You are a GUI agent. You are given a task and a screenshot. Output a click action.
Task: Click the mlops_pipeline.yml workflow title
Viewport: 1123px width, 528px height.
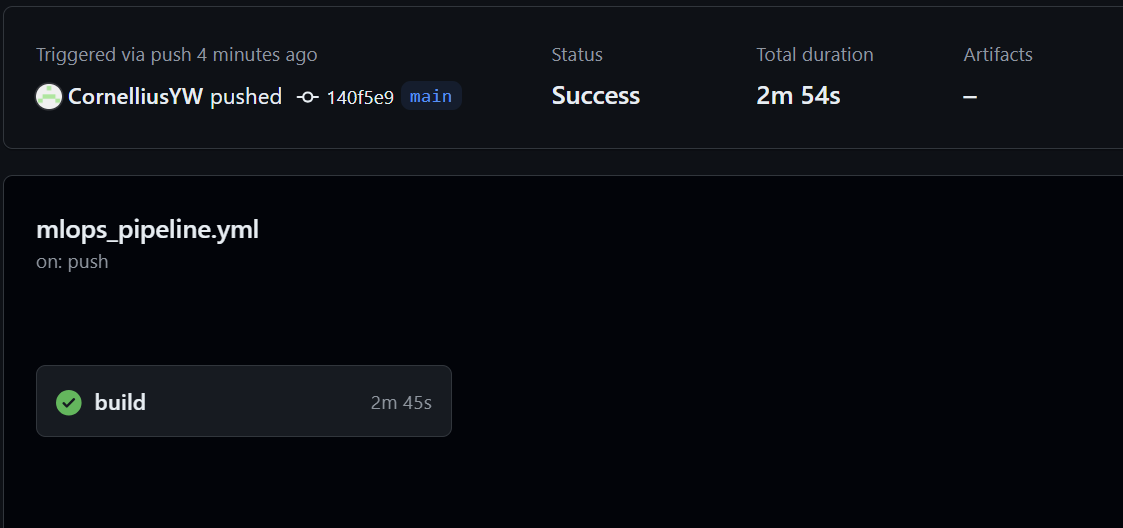click(147, 230)
